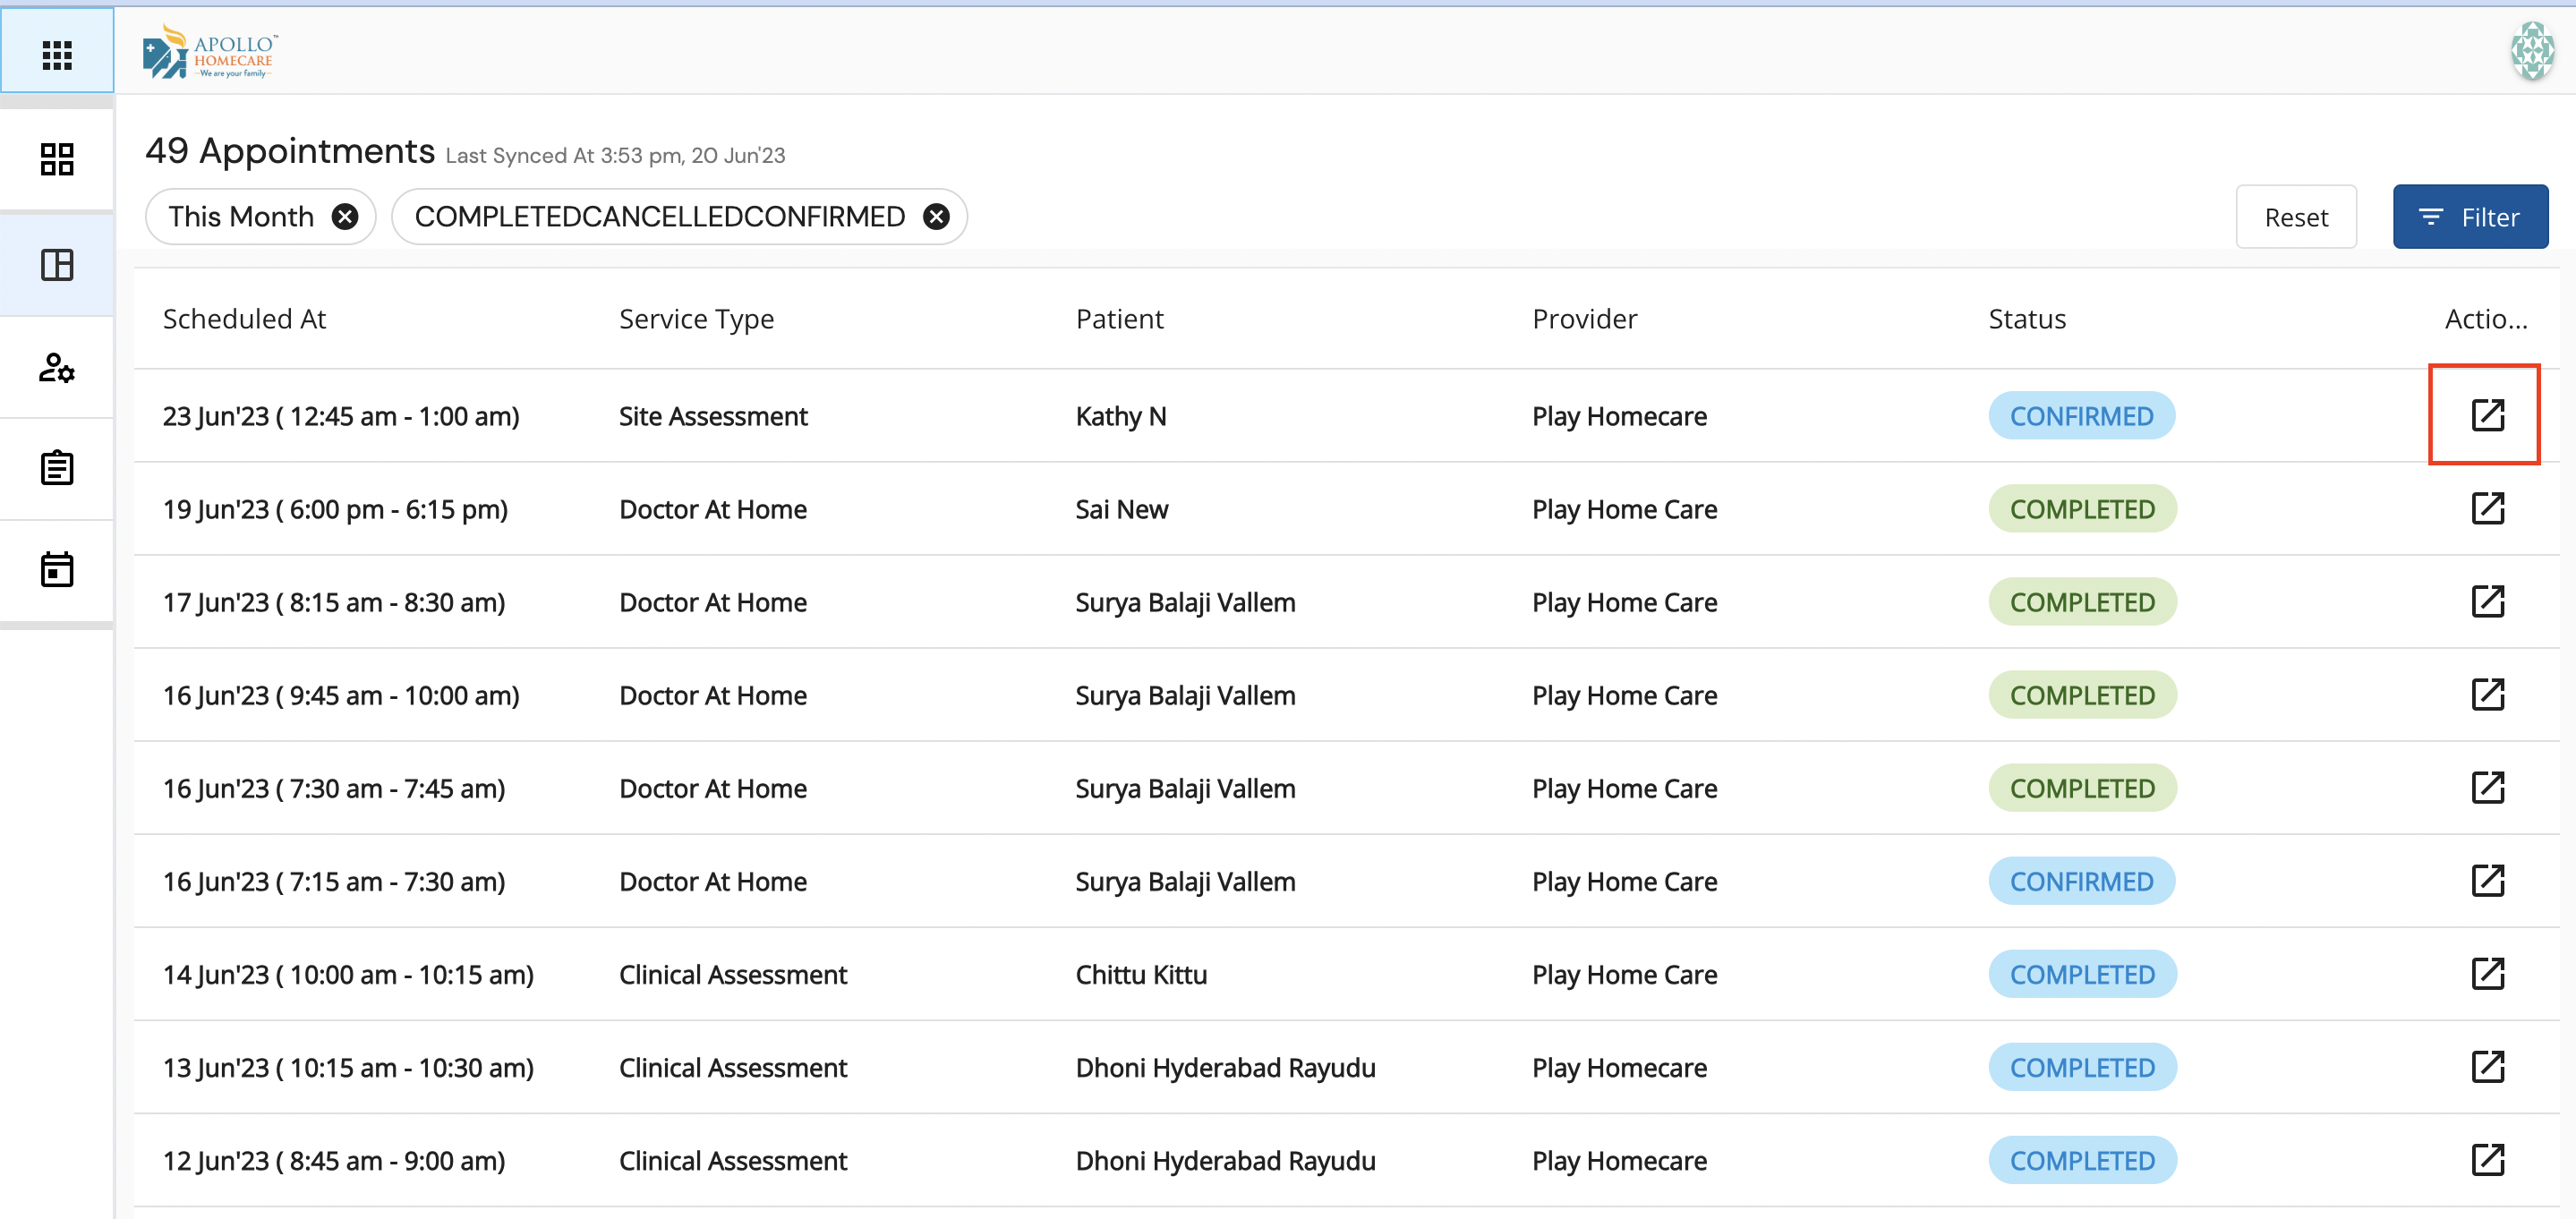Viewport: 2576px width, 1219px height.
Task: Click the Scheduled At column header
Action: point(244,319)
